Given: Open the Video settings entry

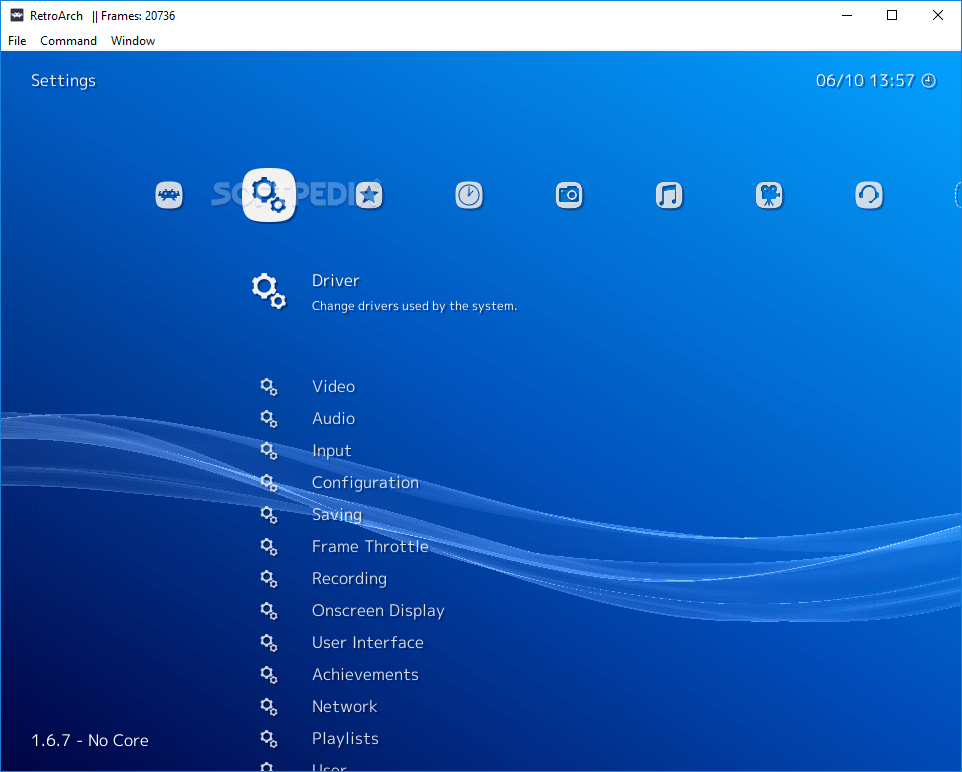Looking at the screenshot, I should point(333,387).
